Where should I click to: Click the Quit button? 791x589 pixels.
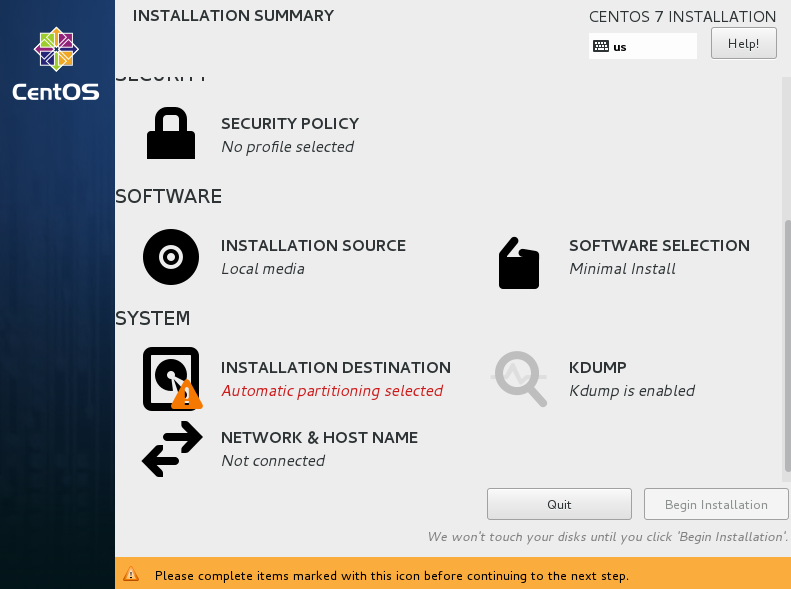click(x=559, y=504)
